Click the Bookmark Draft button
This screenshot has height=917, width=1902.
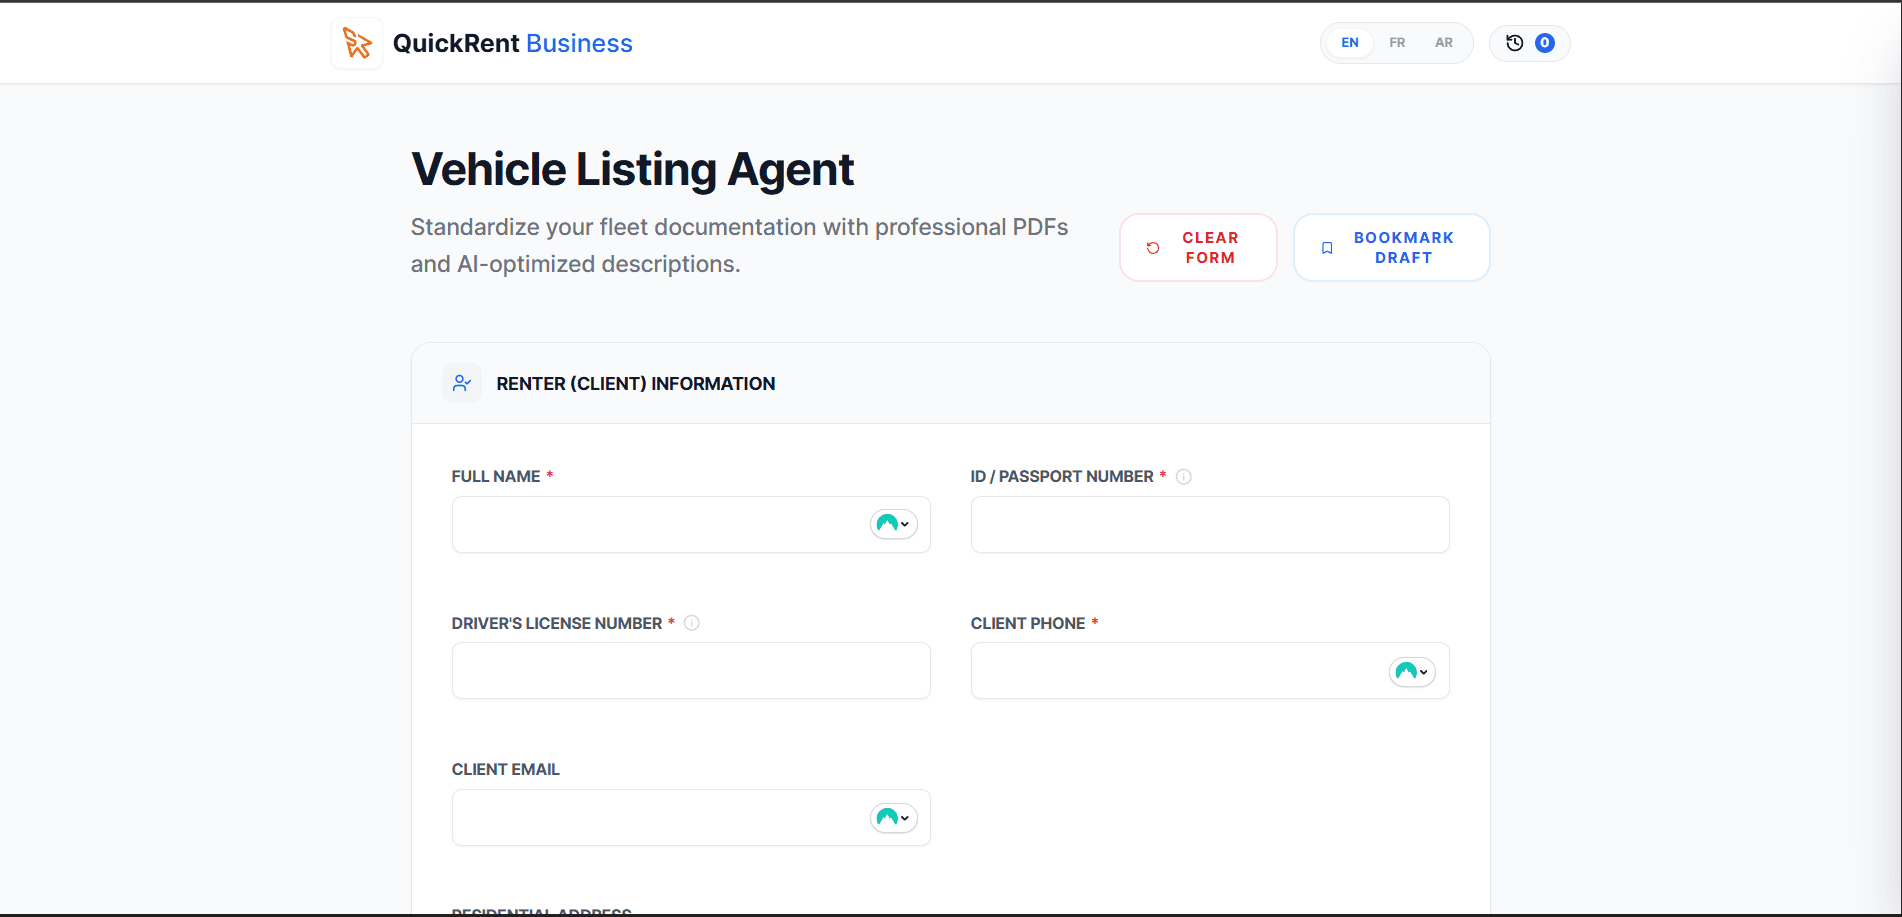pos(1391,247)
